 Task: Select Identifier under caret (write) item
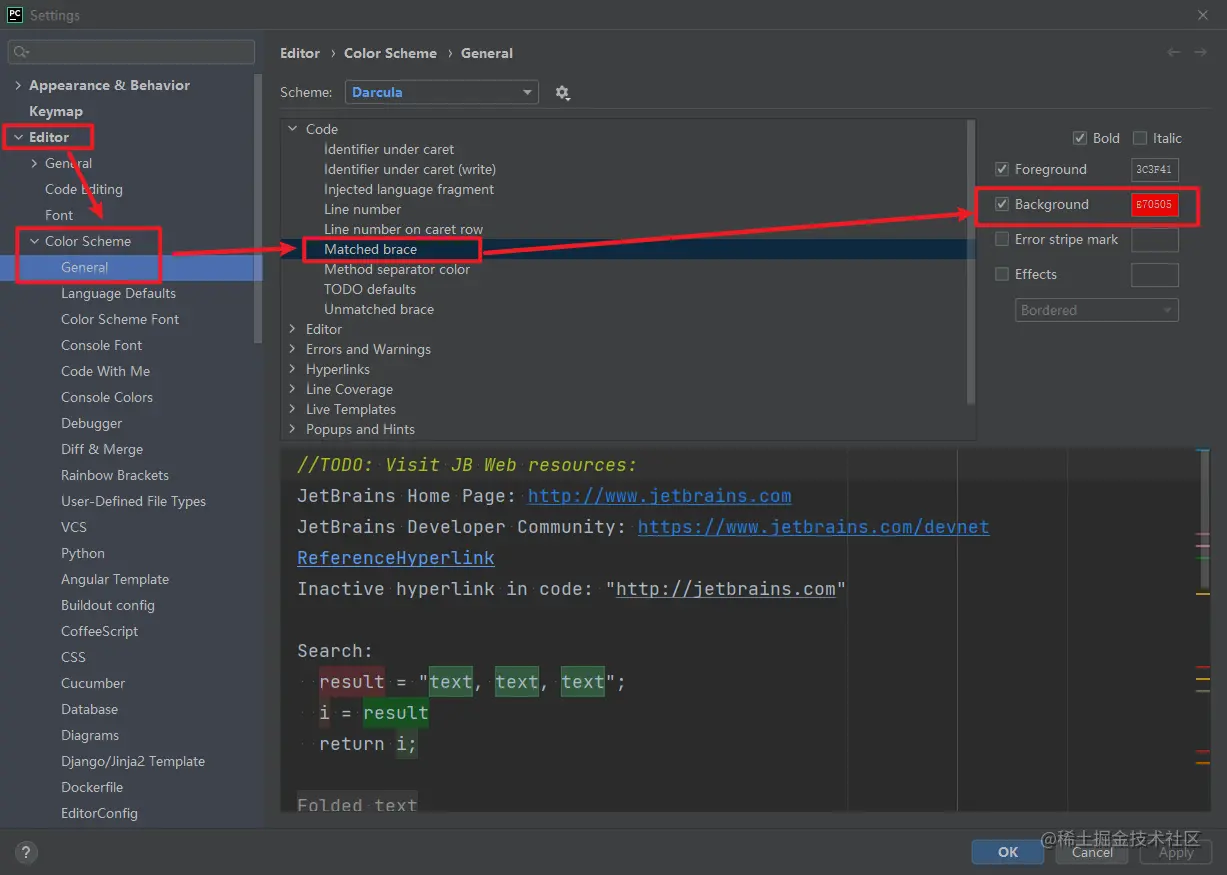[410, 169]
